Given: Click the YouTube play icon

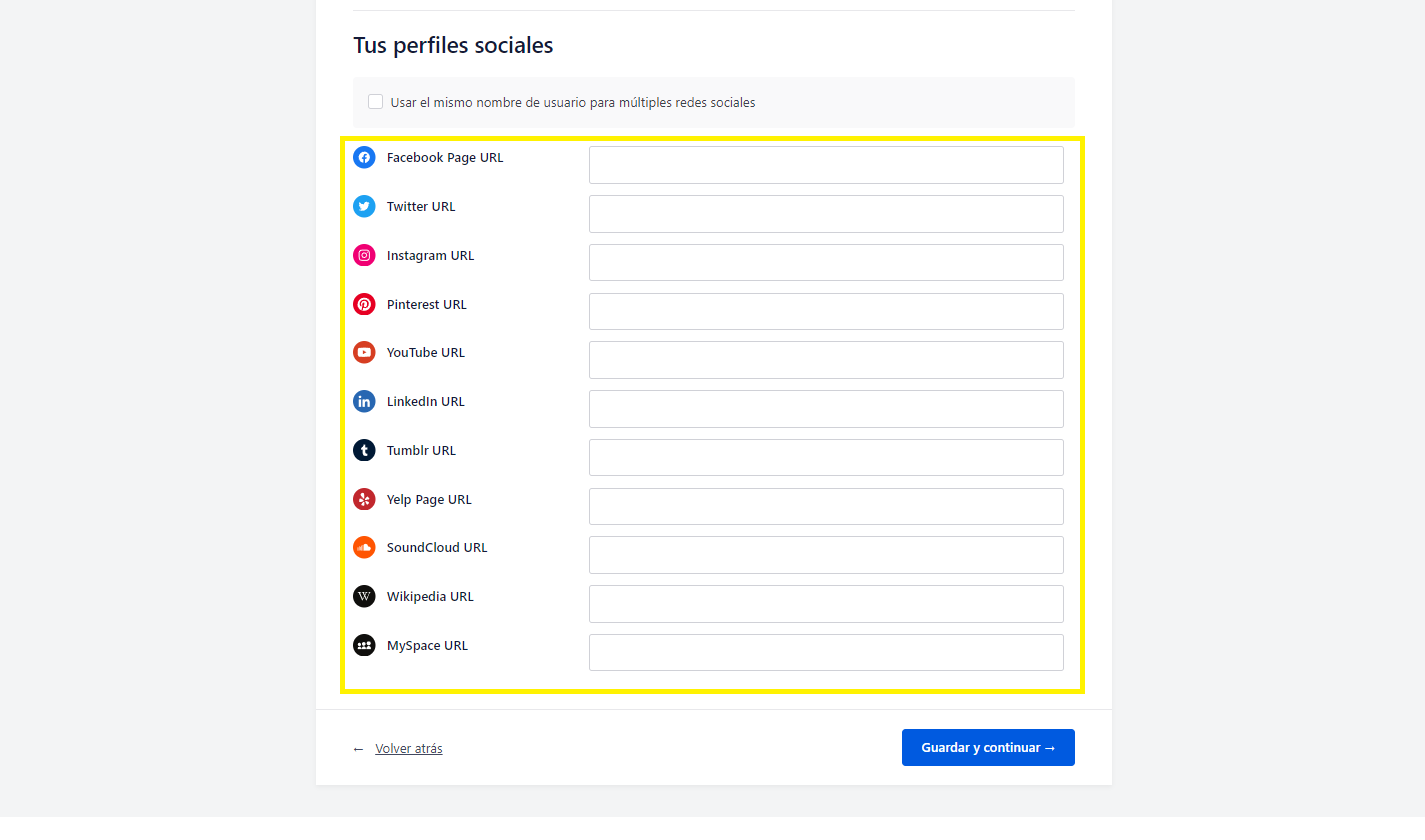Looking at the screenshot, I should tap(364, 352).
